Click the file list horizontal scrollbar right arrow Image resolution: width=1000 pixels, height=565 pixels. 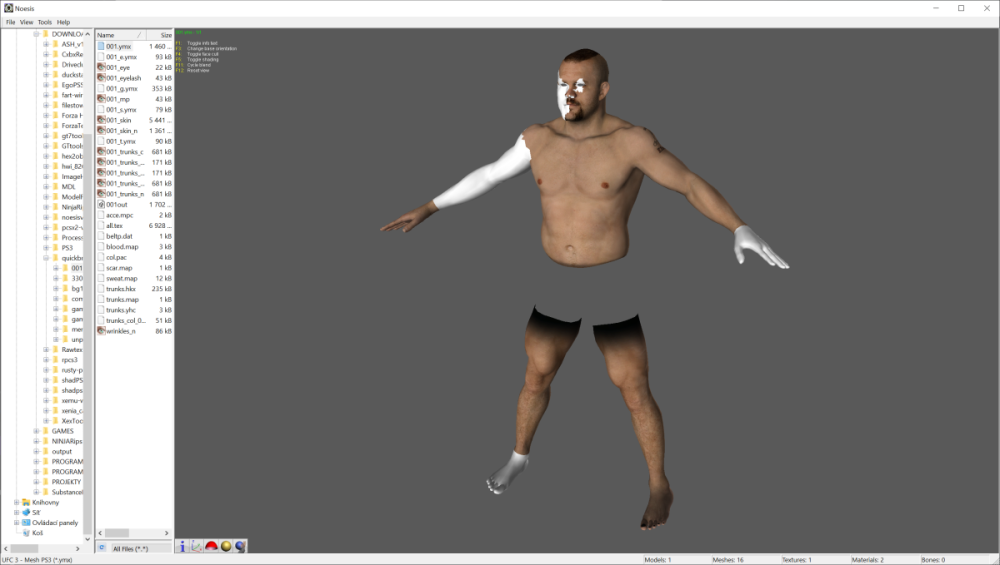coord(167,533)
